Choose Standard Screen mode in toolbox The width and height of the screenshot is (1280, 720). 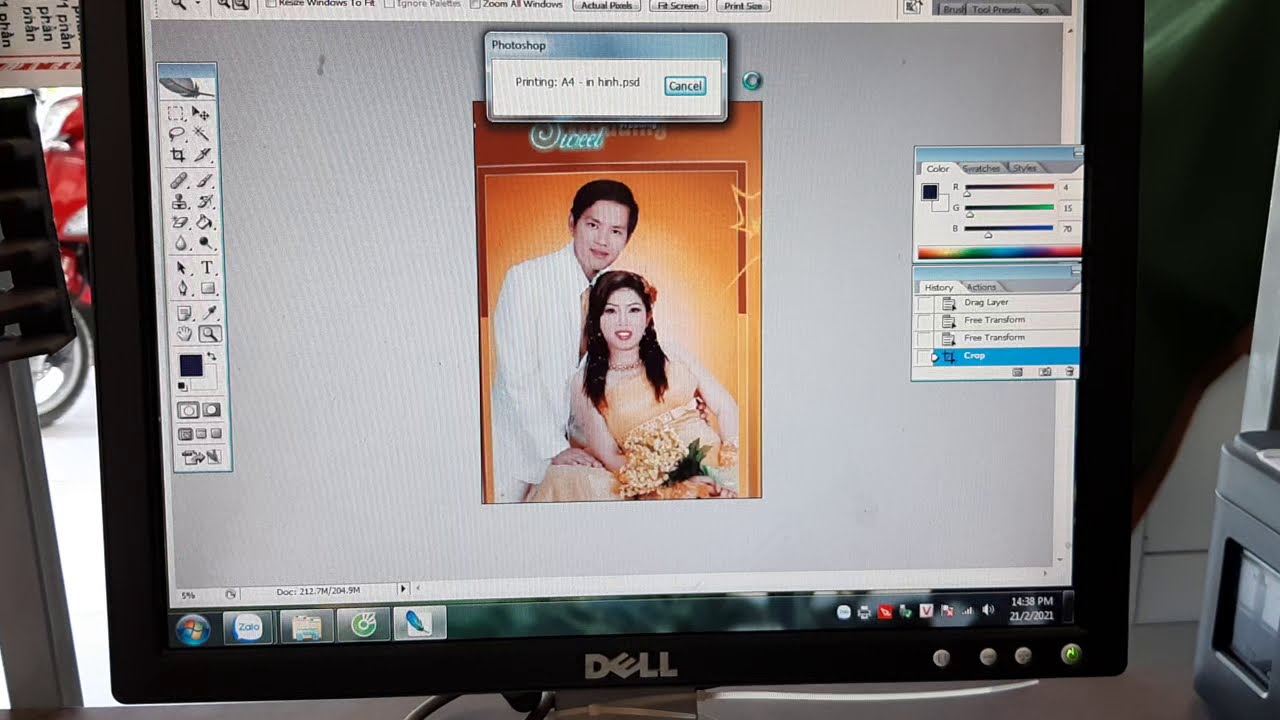(185, 434)
